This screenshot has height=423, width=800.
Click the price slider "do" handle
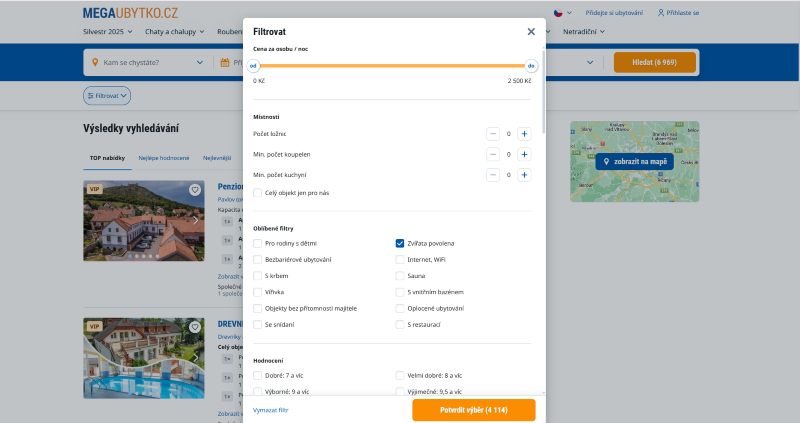pyautogui.click(x=531, y=66)
